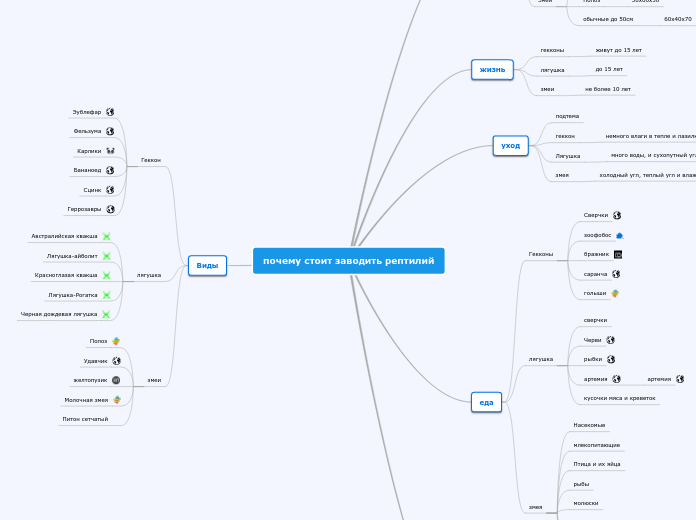Click the green icon beside Лягушка-айболит
Screen dimensions: 696x520
pyautogui.click(x=107, y=256)
